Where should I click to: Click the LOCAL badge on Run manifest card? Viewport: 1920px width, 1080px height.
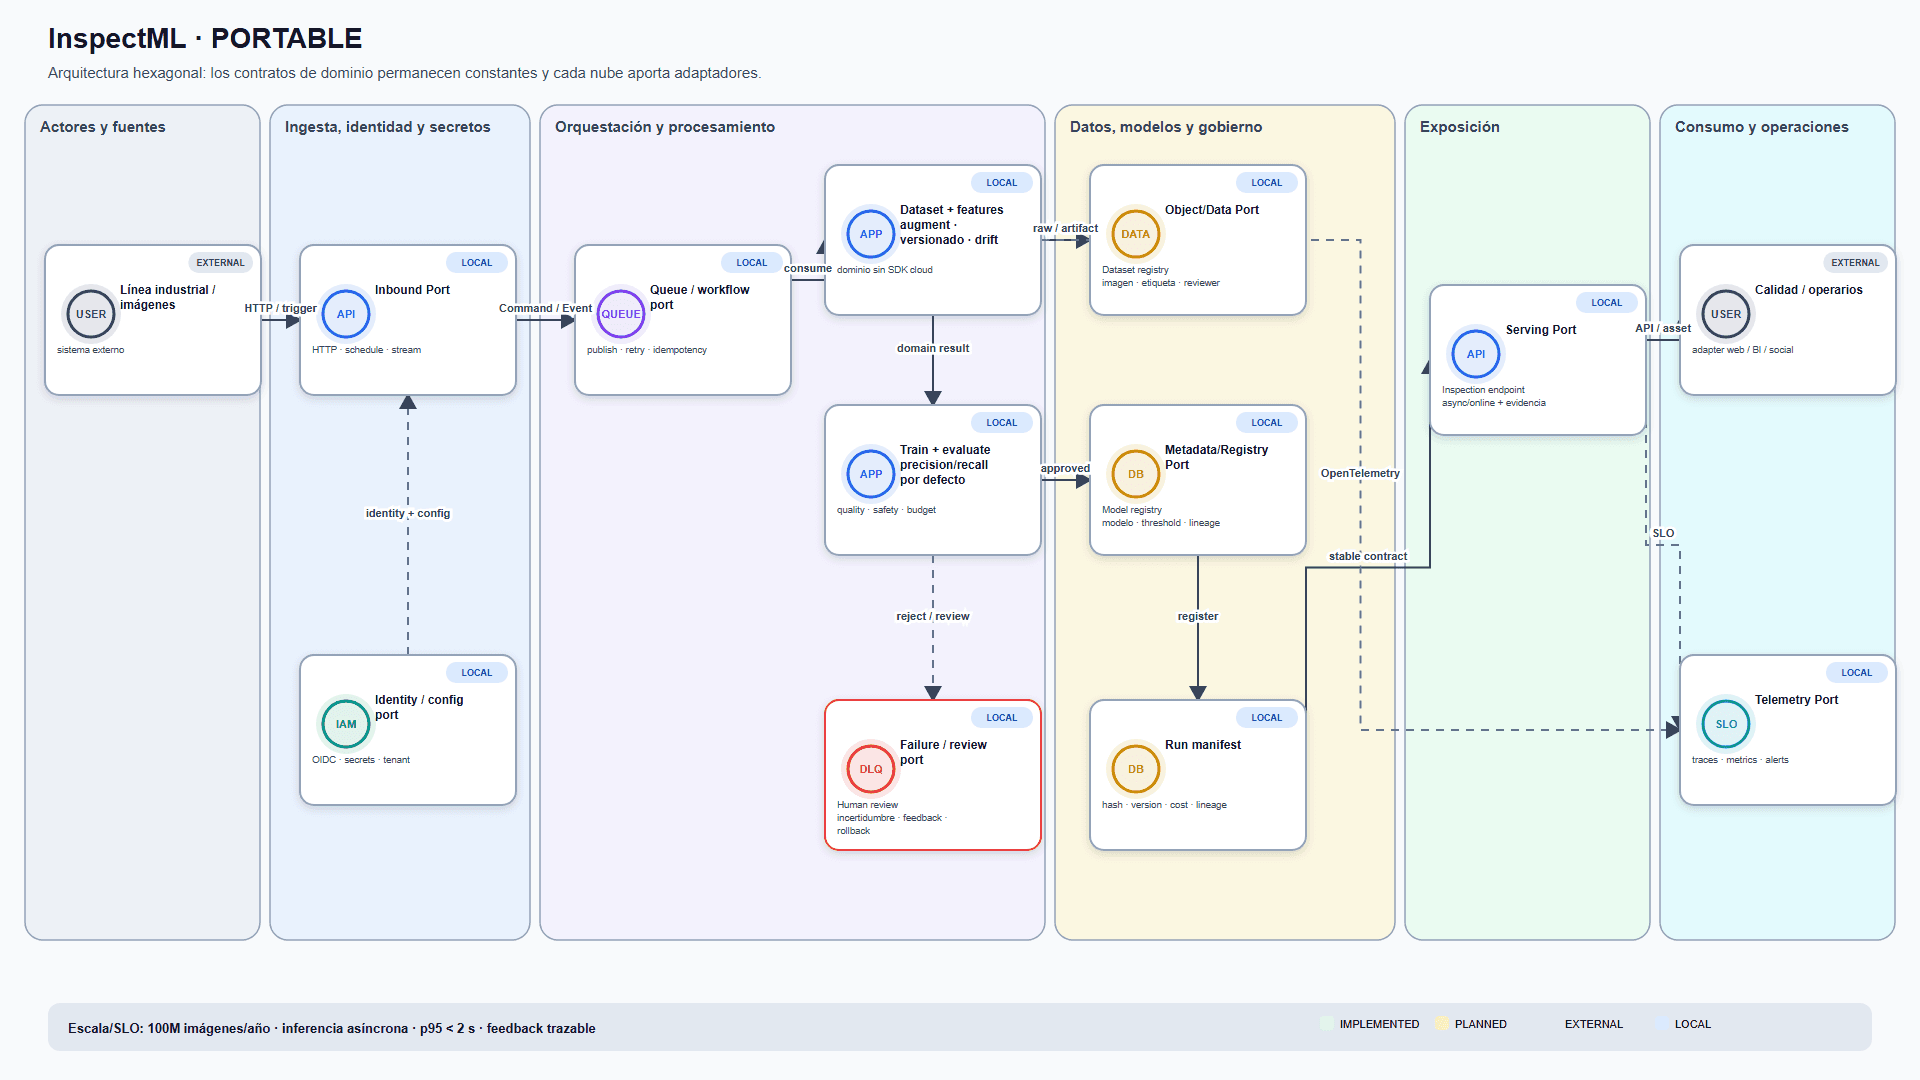point(1267,718)
